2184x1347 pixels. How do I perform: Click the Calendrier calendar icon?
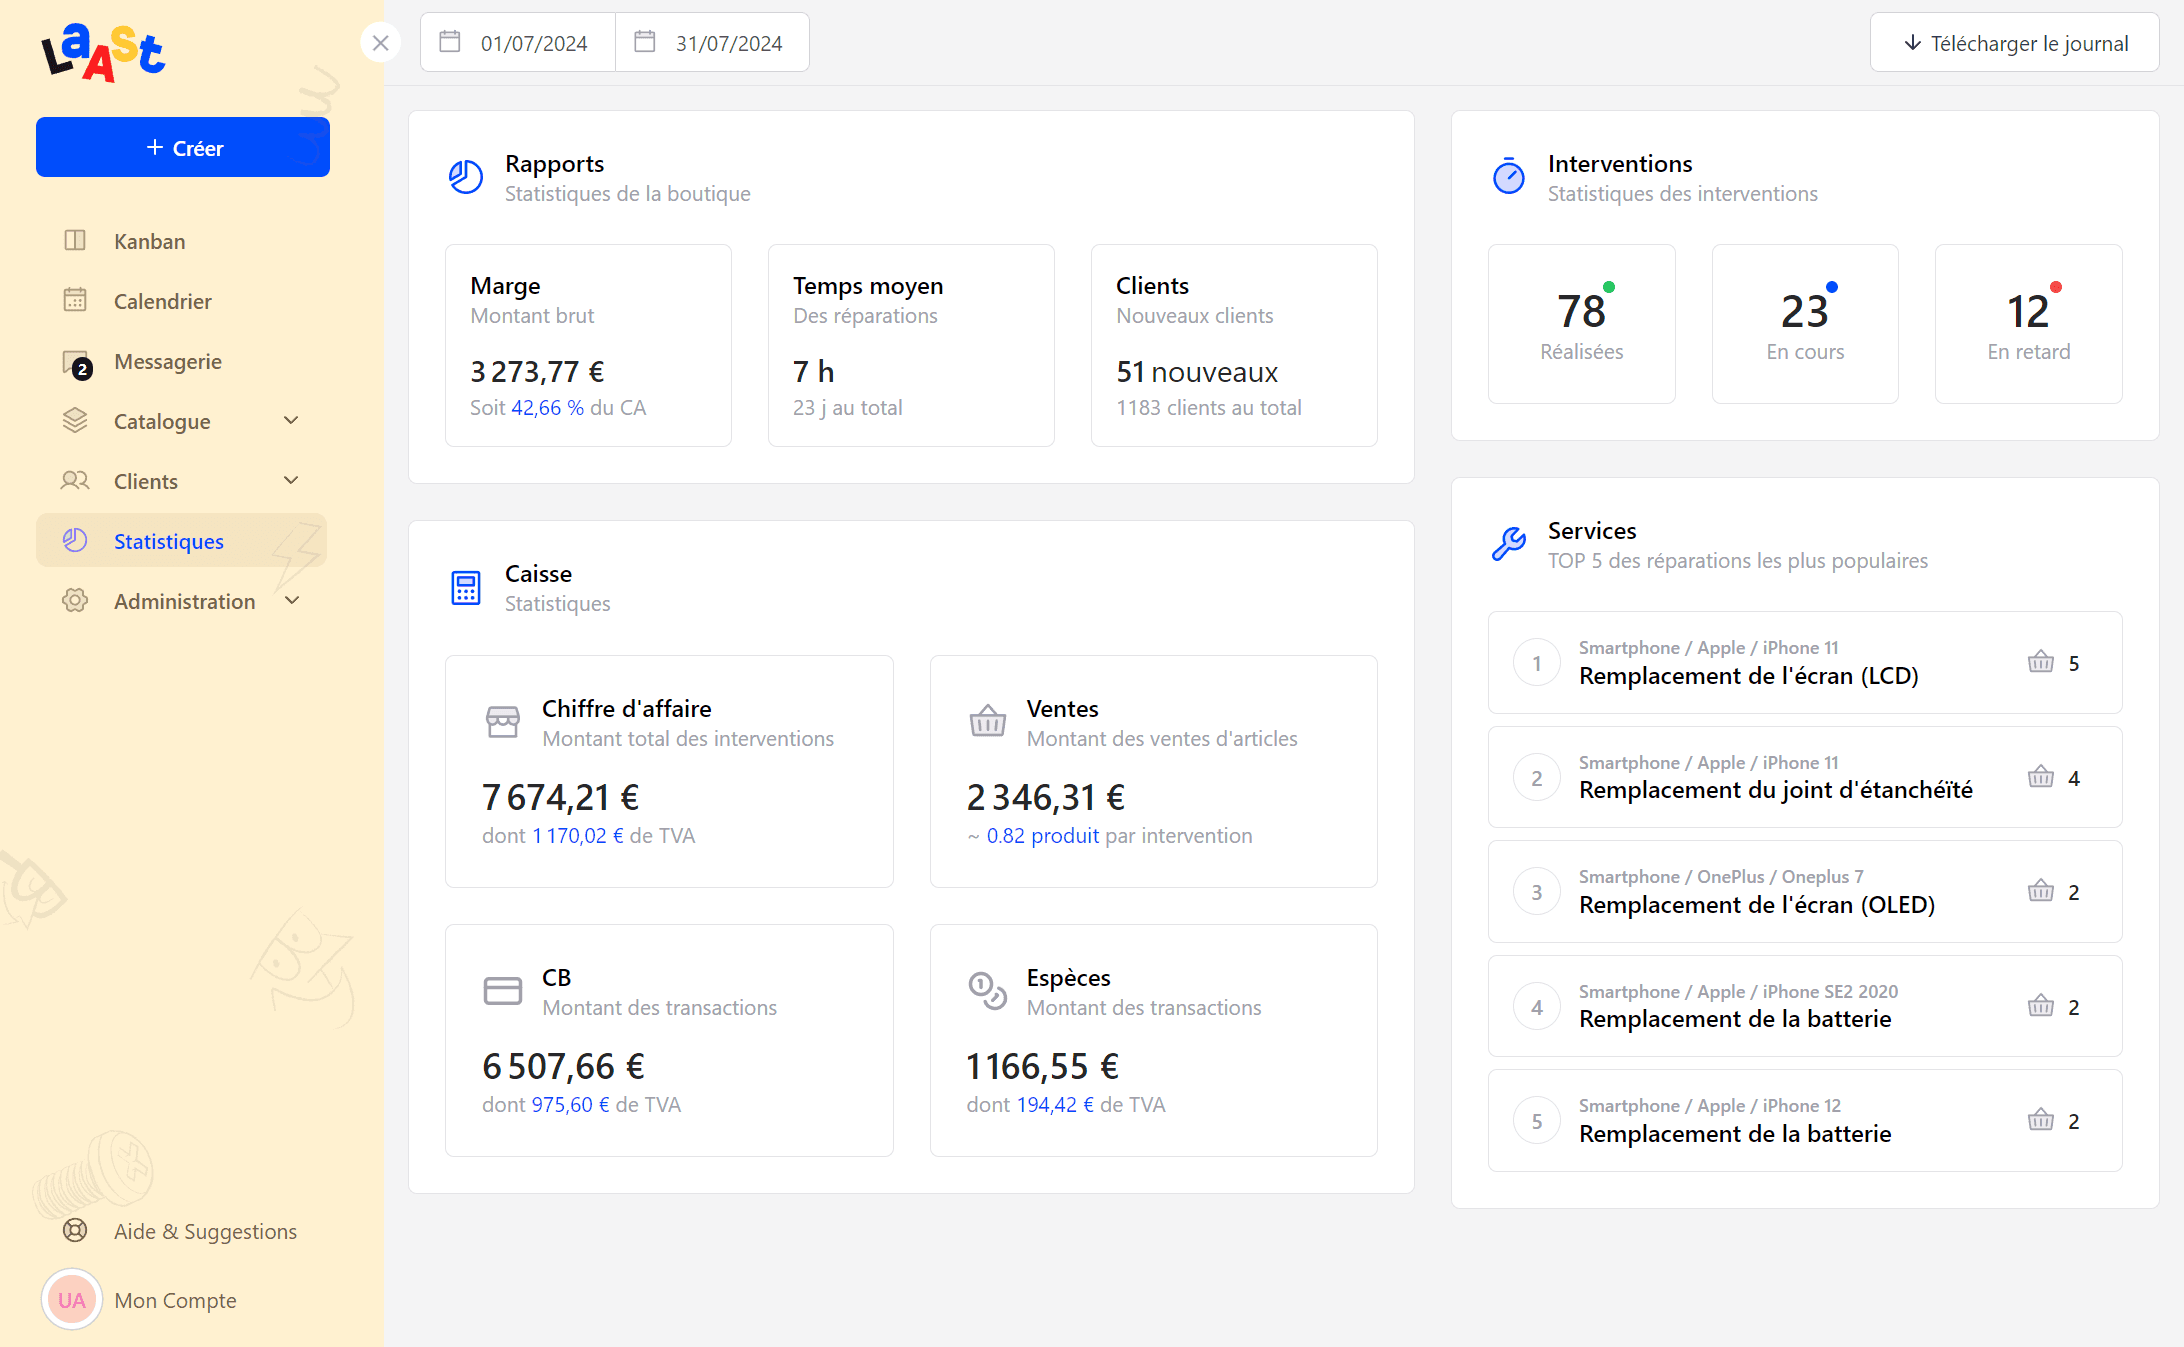(75, 300)
